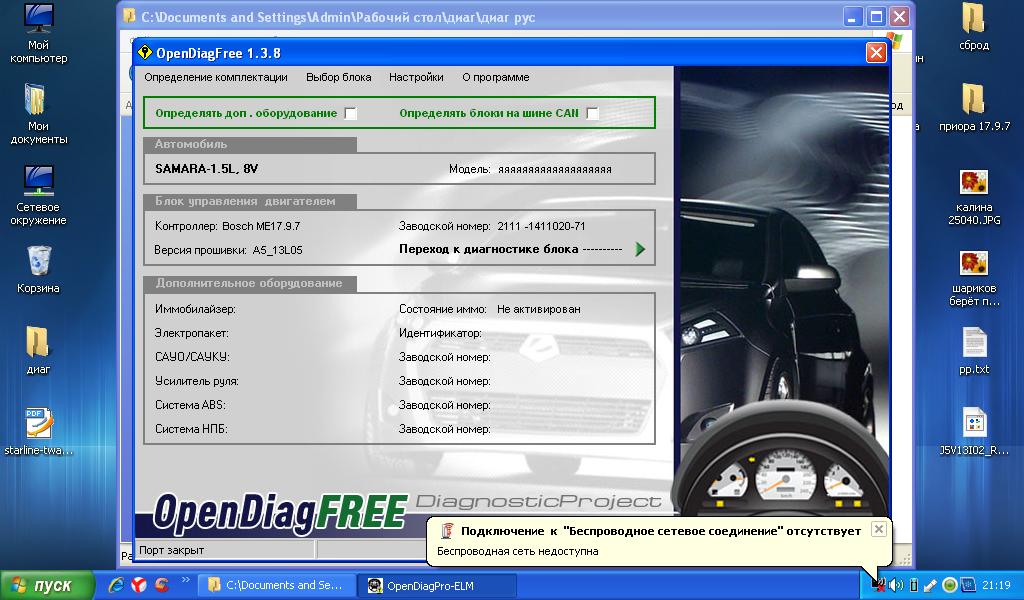Click the Идентификатор label
1024x600 pixels.
pos(440,333)
